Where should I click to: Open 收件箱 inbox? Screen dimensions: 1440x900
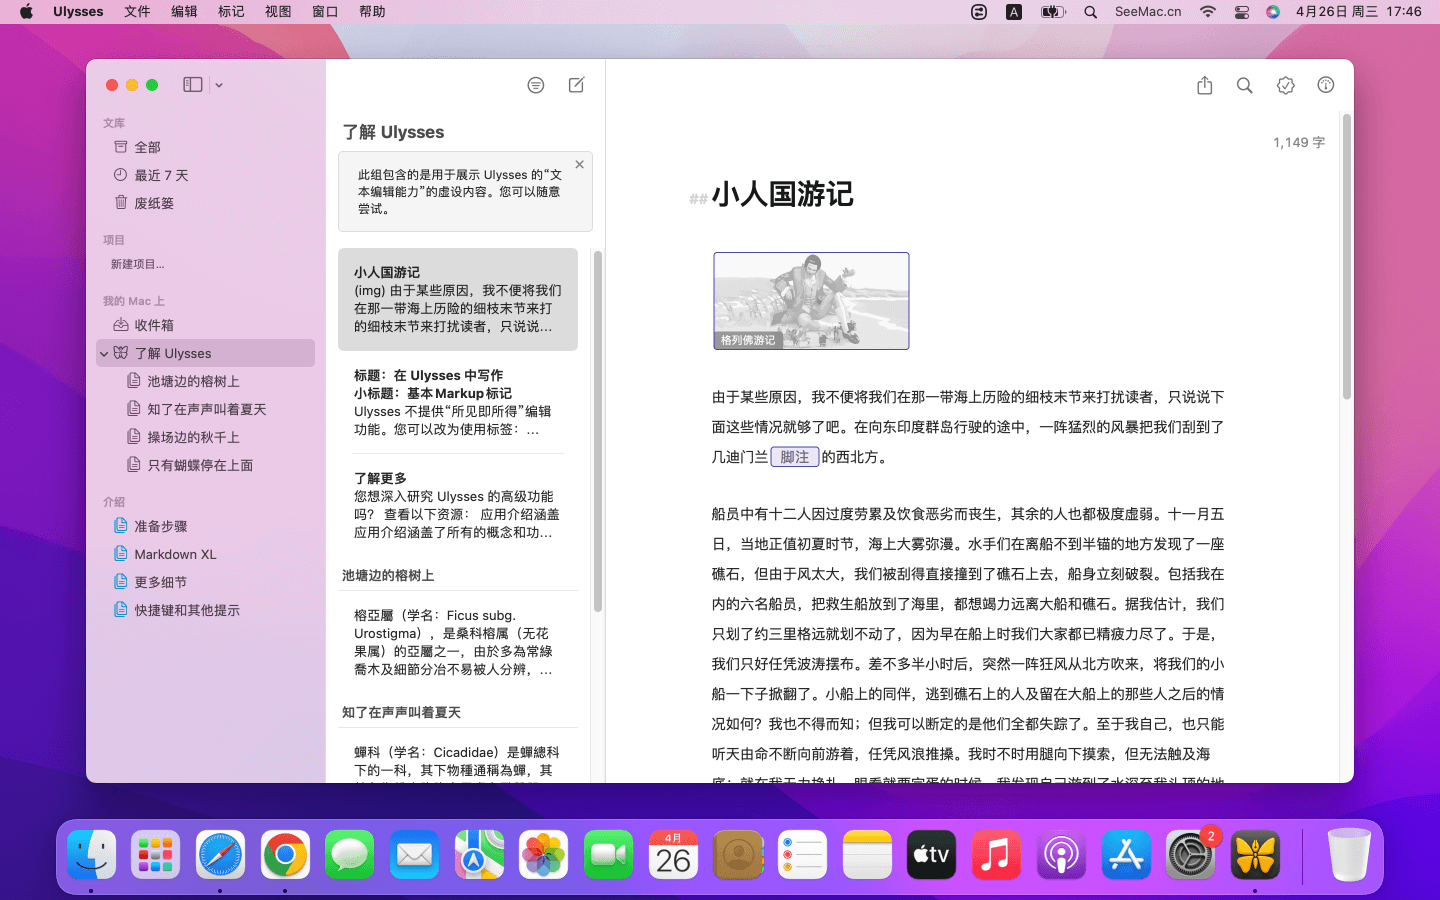(153, 325)
